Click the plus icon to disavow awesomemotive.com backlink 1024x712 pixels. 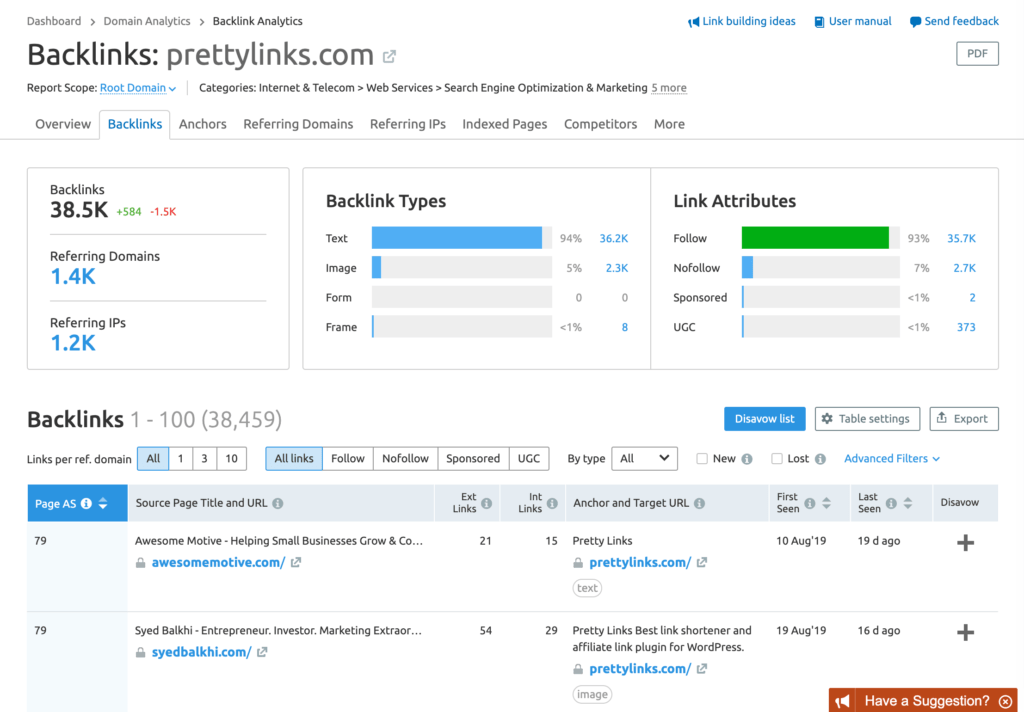tap(964, 542)
